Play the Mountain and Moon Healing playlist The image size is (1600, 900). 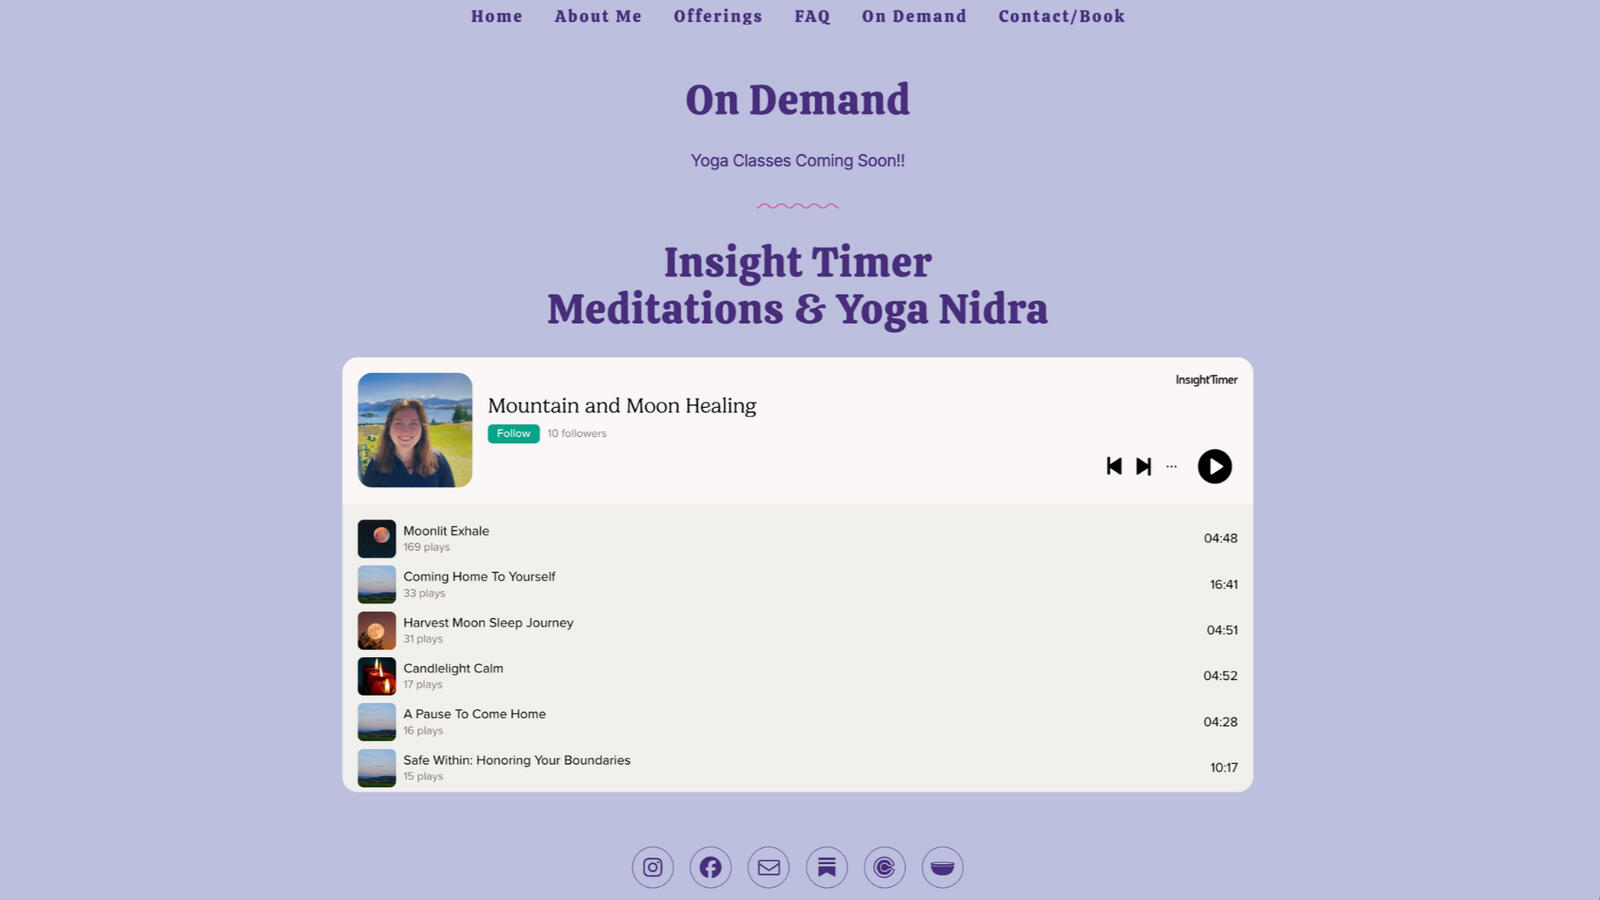tap(1215, 466)
